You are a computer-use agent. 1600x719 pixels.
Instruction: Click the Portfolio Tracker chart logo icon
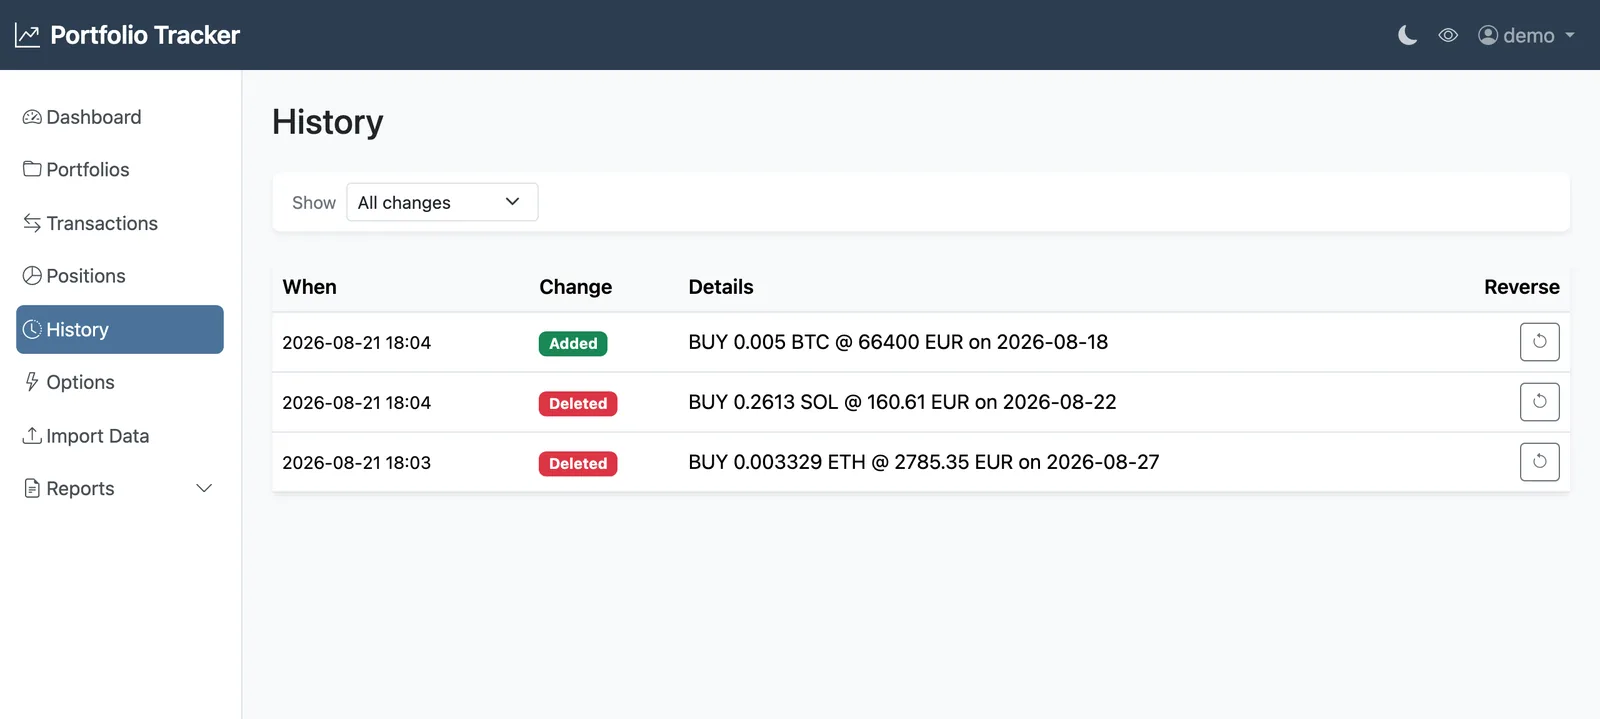click(x=27, y=35)
